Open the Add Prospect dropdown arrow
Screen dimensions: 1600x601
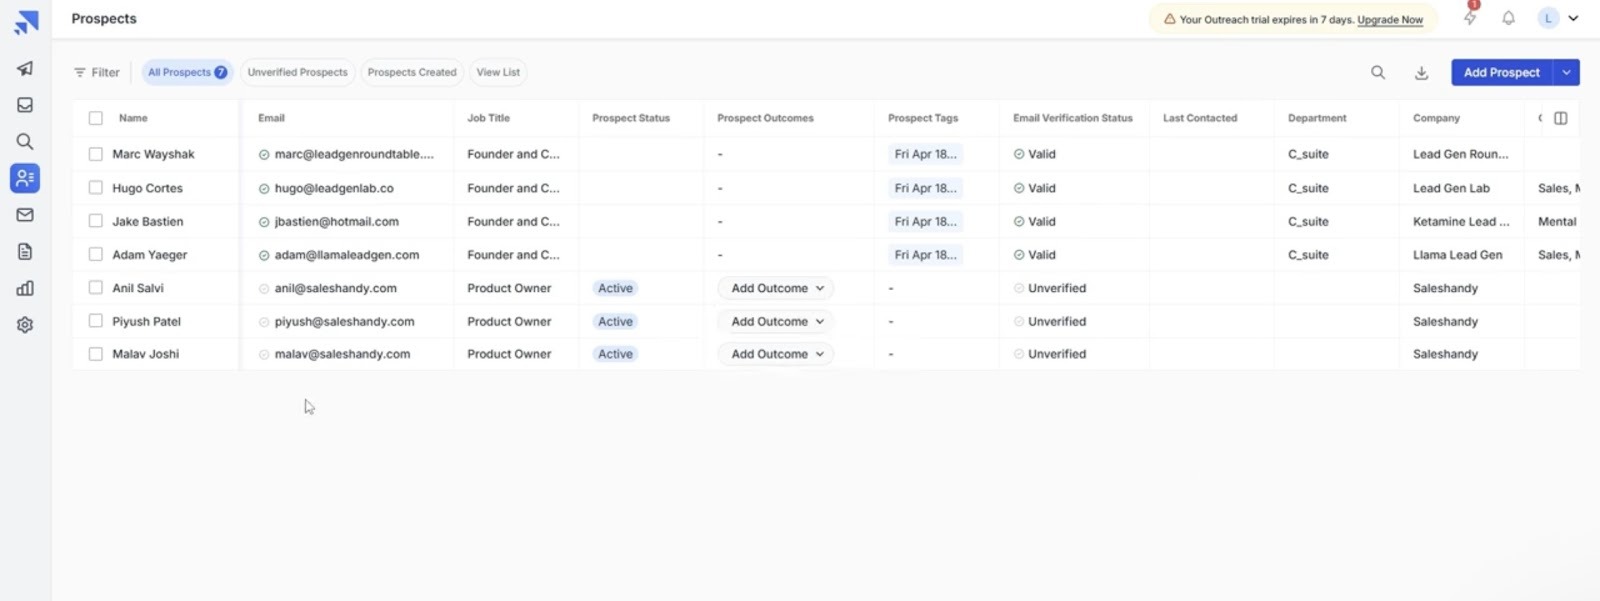coord(1567,72)
